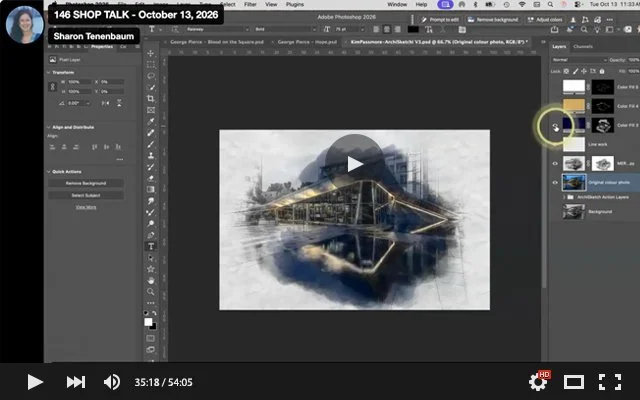This screenshot has width=640, height=400.
Task: Open the font size dropdown
Action: pyautogui.click(x=349, y=29)
